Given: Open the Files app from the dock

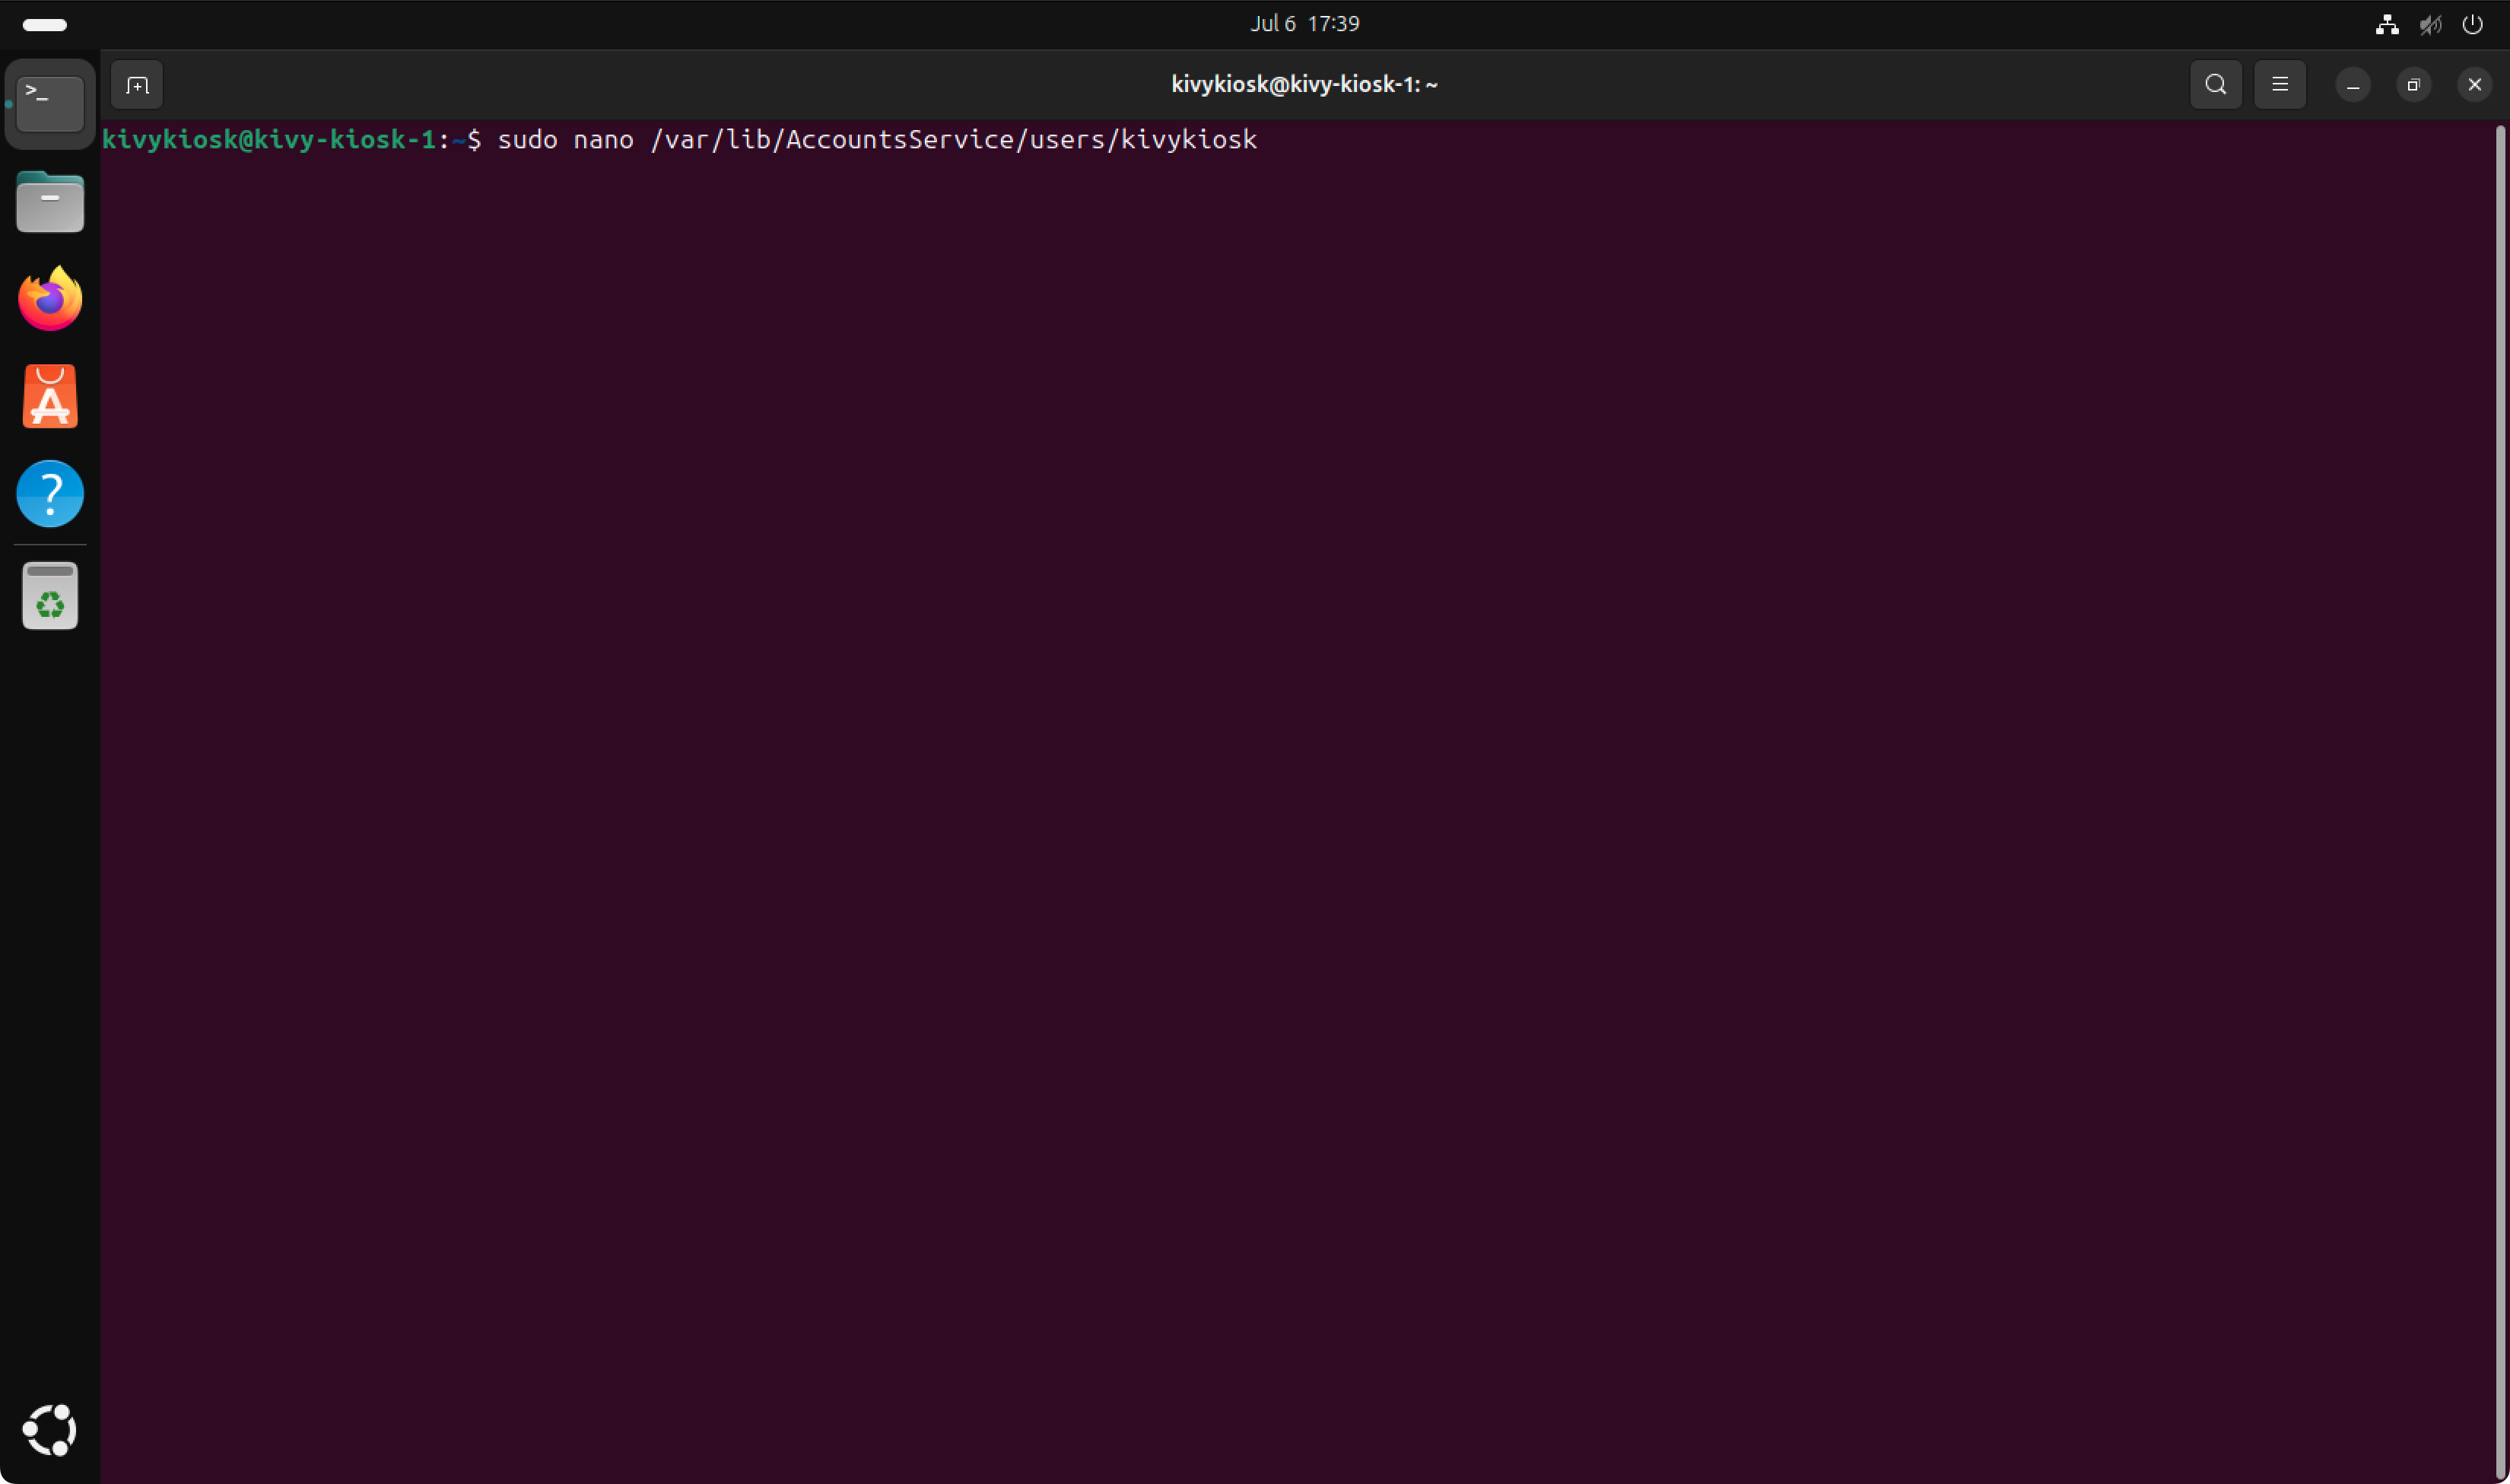Looking at the screenshot, I should pos(50,201).
